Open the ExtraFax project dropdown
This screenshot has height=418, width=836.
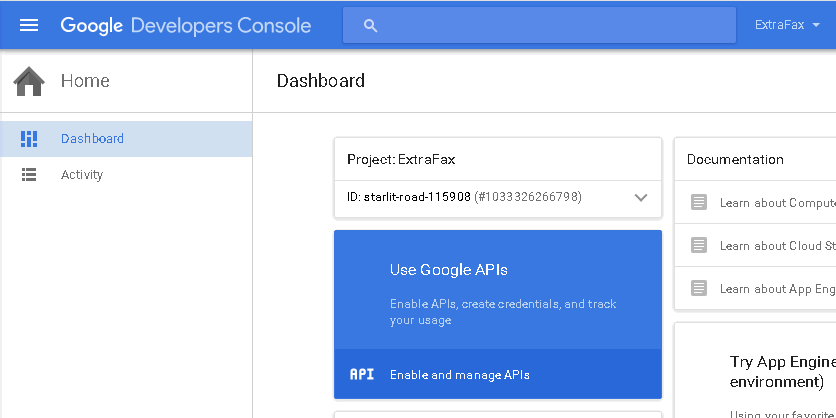coord(787,25)
